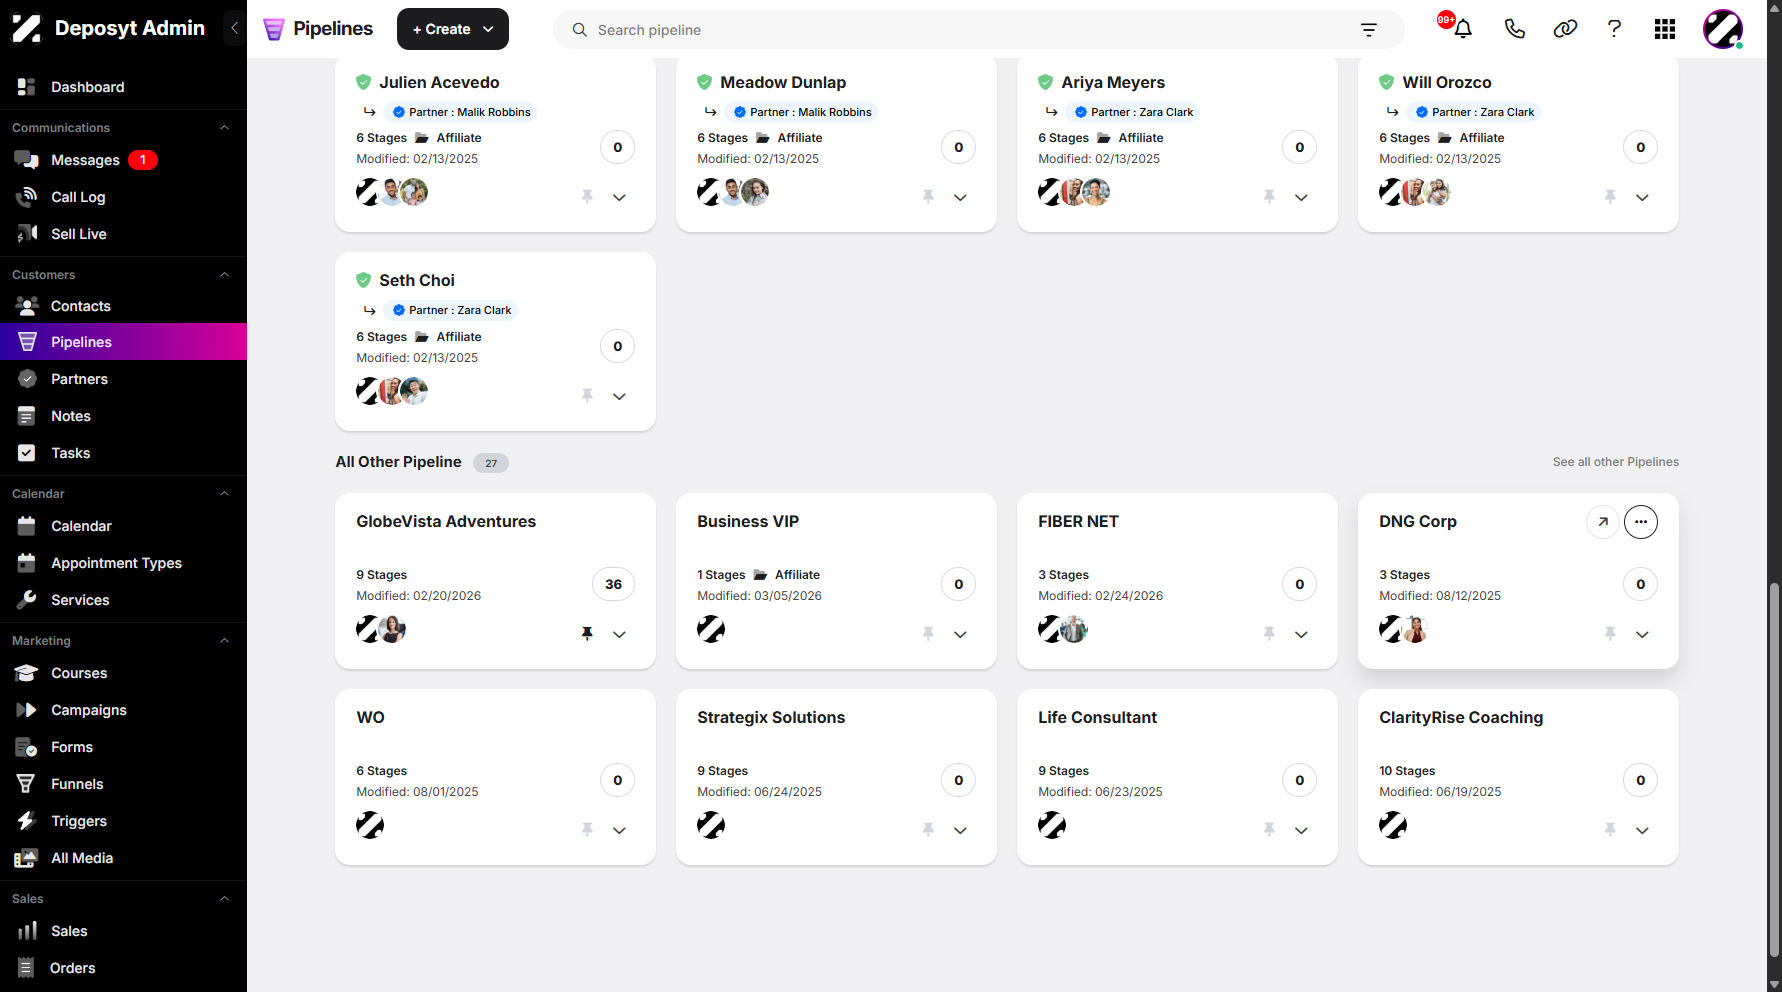Open the Meadow Dunlap pipeline title
The width and height of the screenshot is (1782, 992).
pyautogui.click(x=783, y=82)
